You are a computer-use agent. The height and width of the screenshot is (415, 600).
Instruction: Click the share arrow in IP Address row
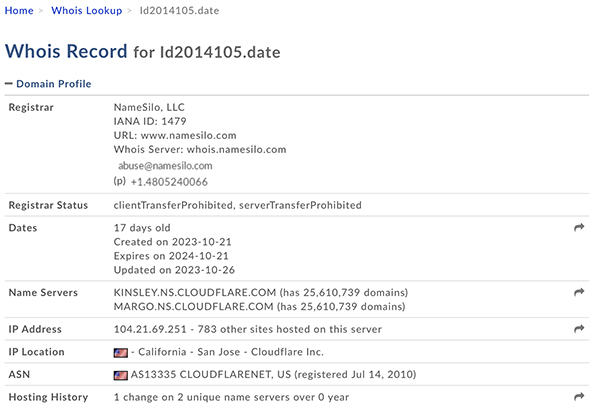coord(579,329)
